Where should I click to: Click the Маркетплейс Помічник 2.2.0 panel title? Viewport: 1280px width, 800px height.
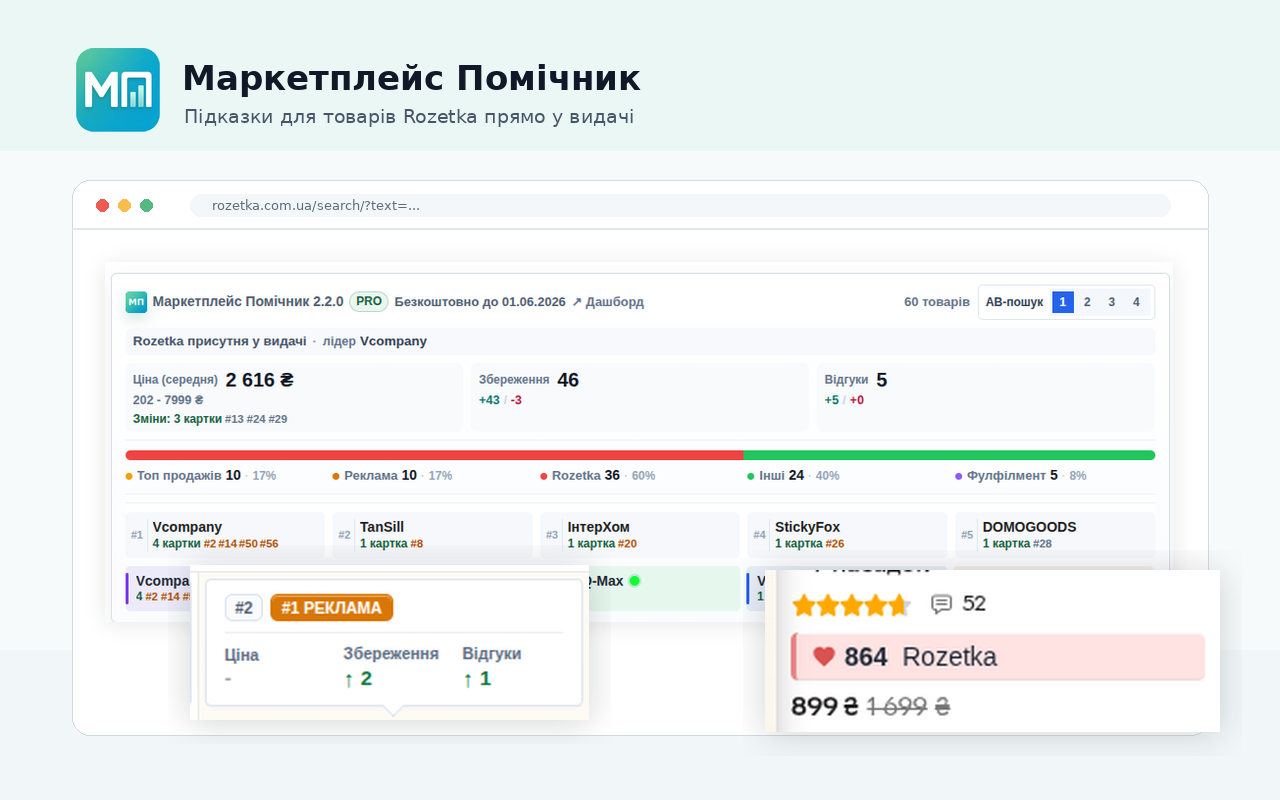click(248, 302)
